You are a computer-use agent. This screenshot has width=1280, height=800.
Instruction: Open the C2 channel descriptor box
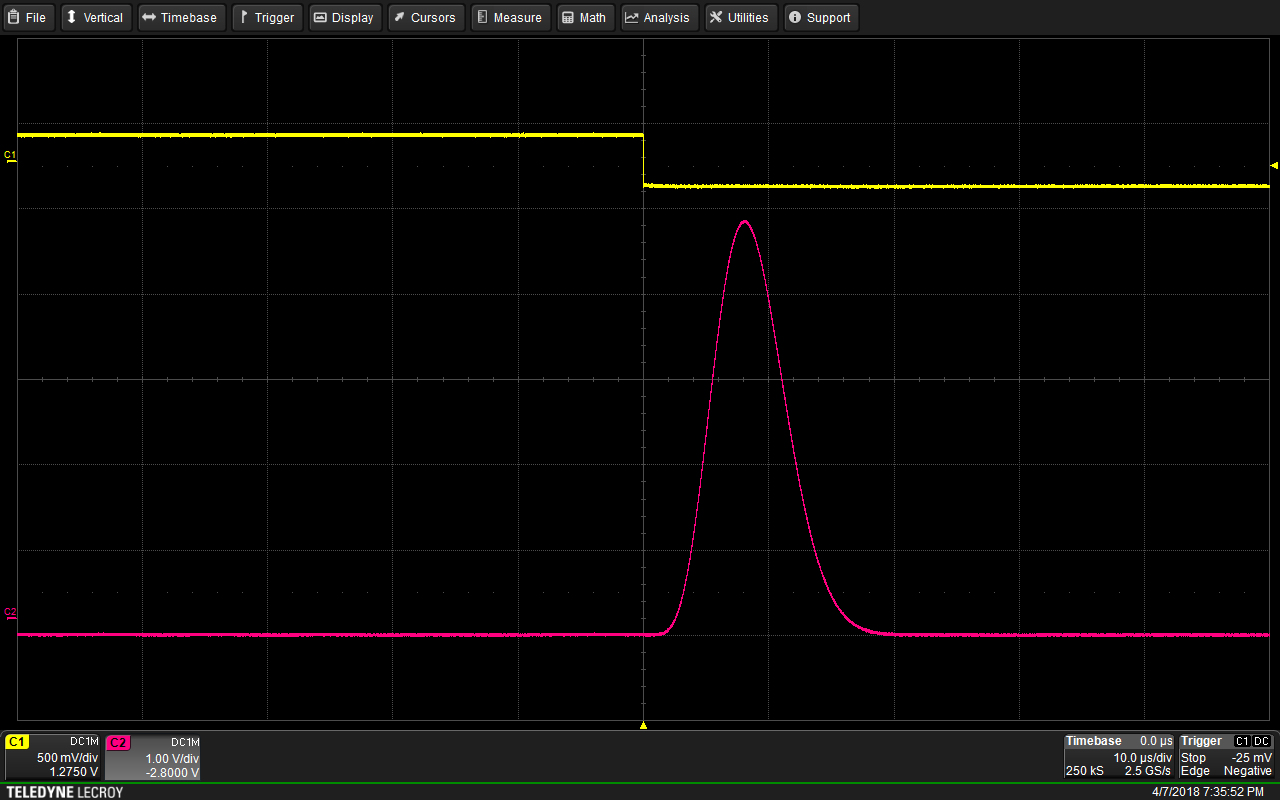(154, 756)
